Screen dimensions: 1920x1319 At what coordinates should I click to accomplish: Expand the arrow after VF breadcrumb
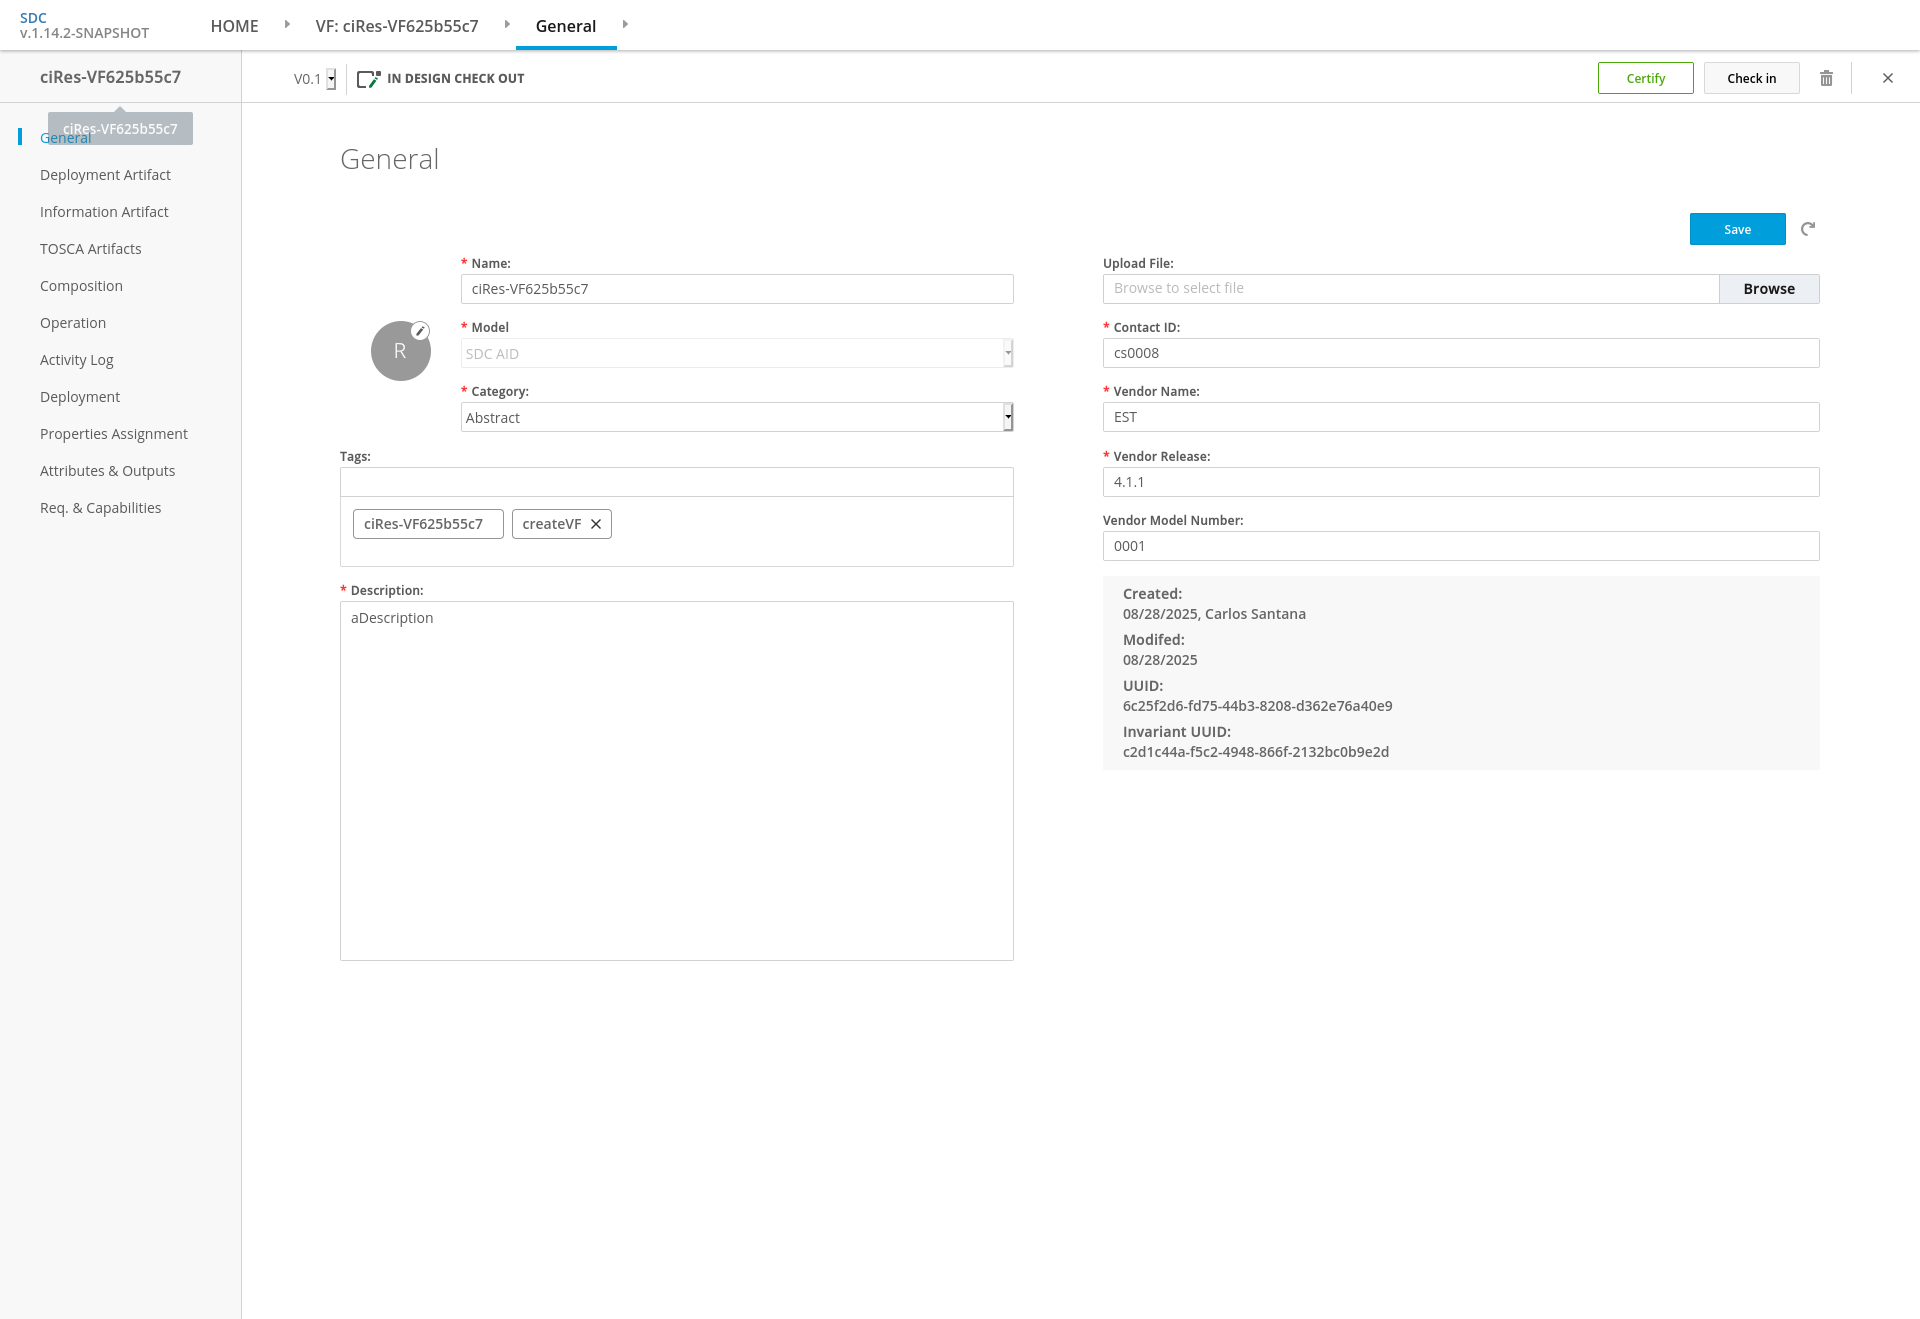(x=507, y=24)
